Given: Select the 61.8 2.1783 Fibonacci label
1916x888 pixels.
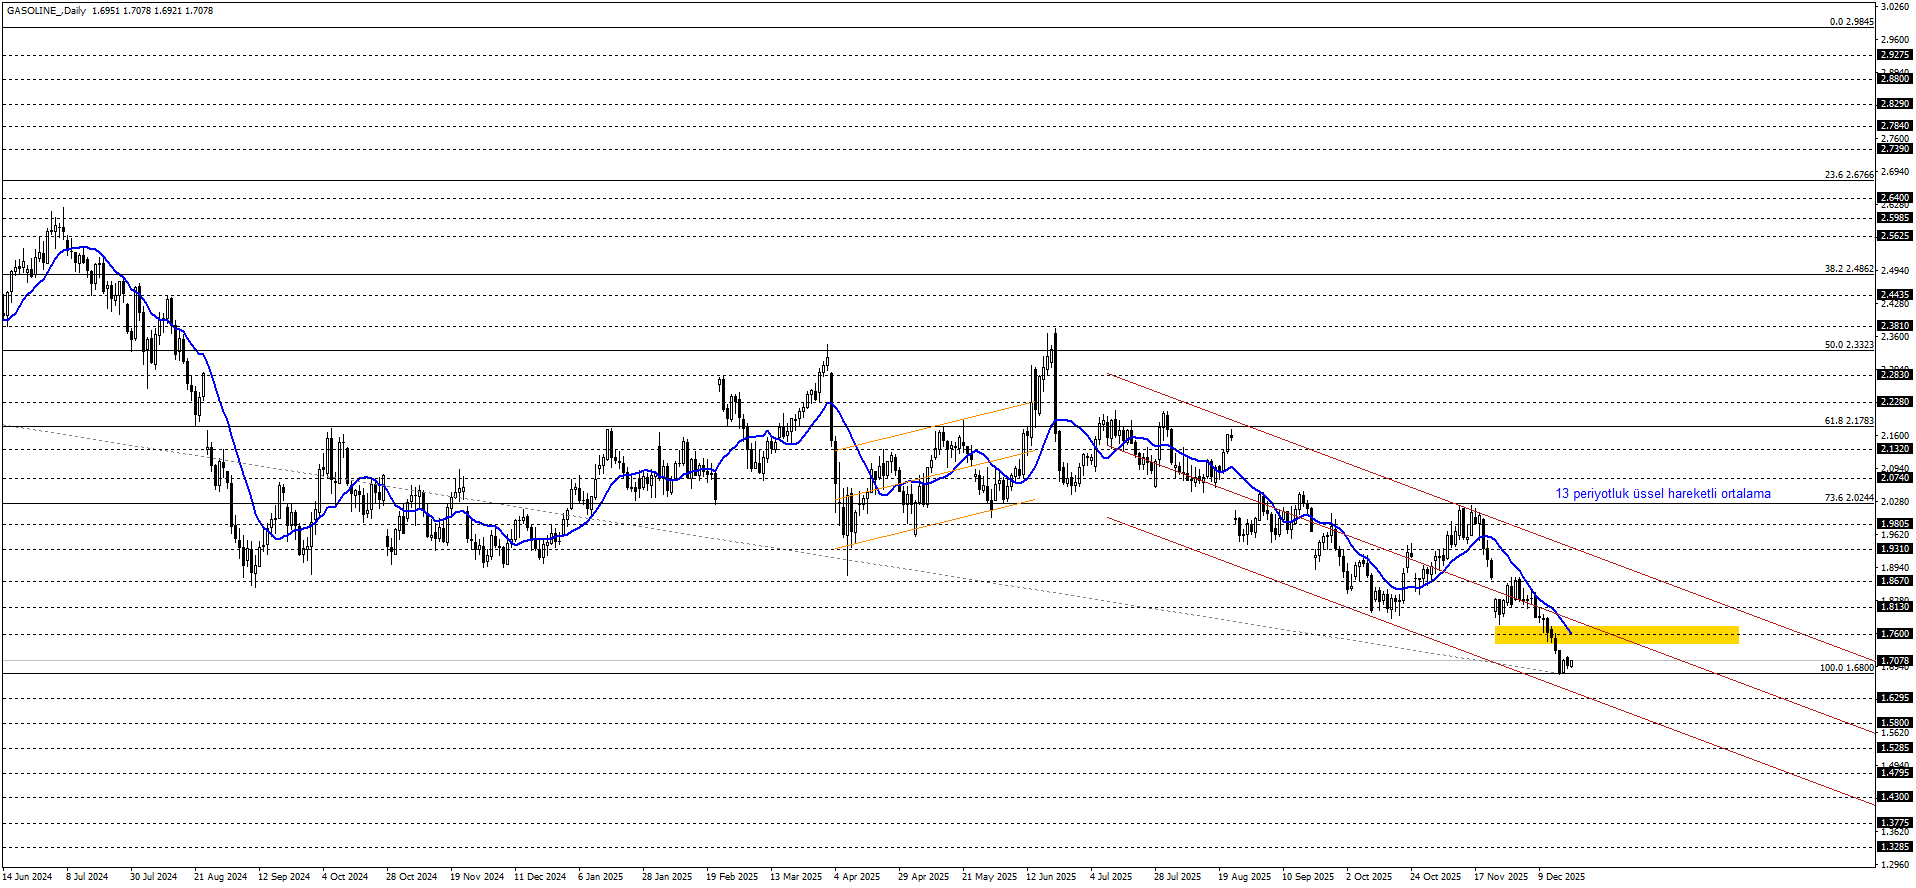Looking at the screenshot, I should click(1848, 421).
